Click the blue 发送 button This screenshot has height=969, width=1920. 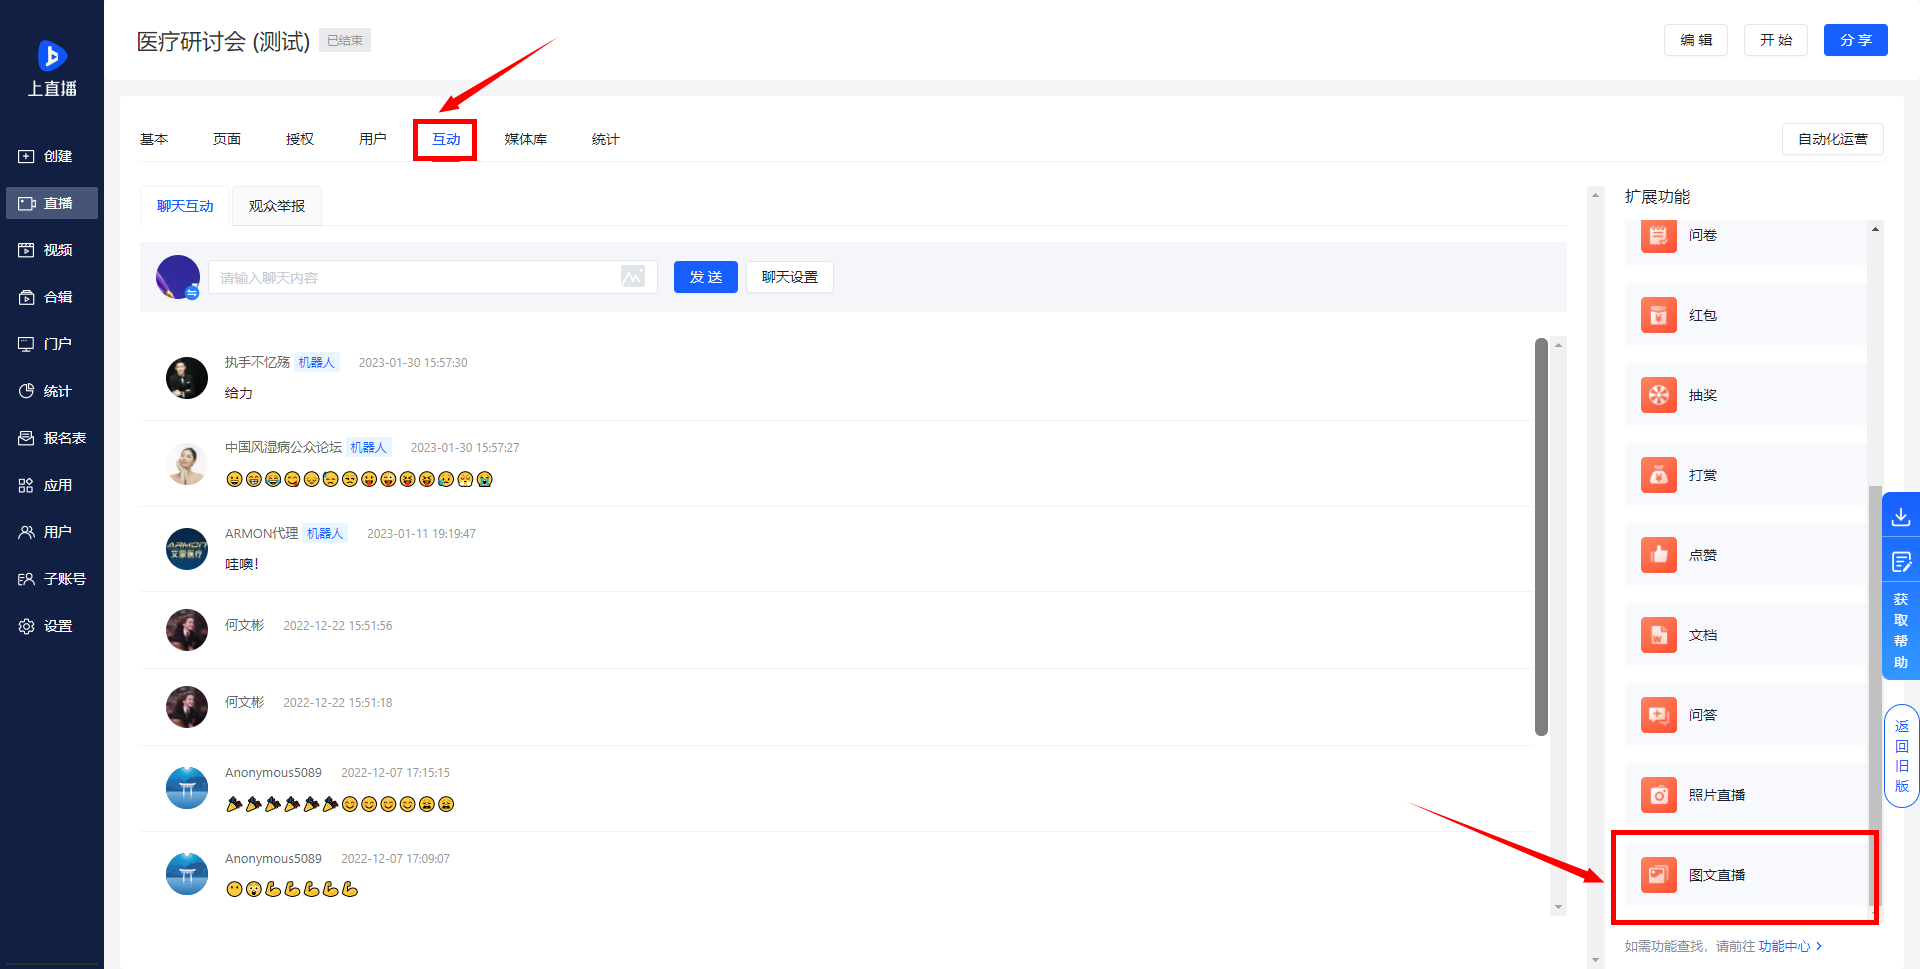706,277
